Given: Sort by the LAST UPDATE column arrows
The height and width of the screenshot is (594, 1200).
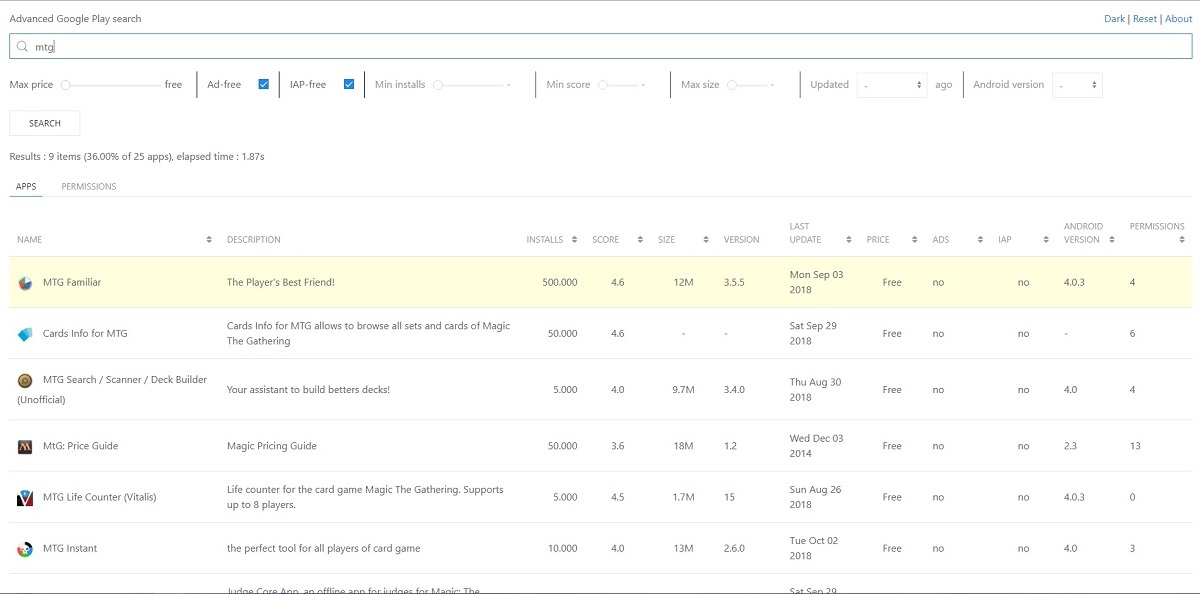Looking at the screenshot, I should [x=848, y=240].
